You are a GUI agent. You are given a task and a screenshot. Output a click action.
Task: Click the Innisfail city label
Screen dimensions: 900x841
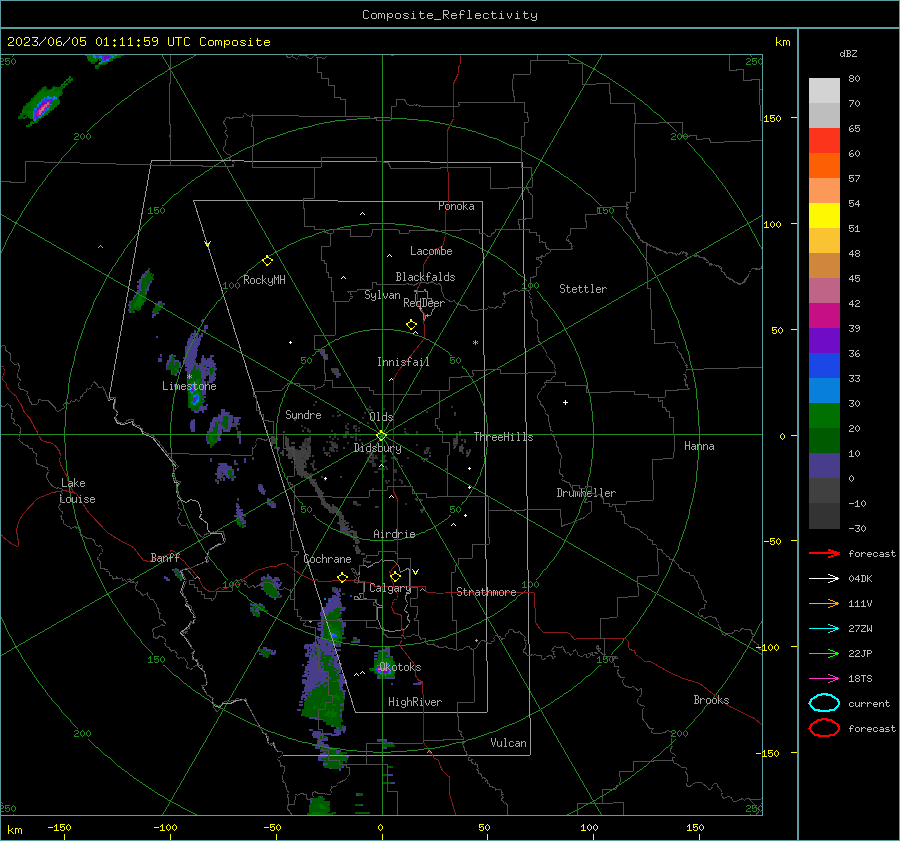(403, 362)
